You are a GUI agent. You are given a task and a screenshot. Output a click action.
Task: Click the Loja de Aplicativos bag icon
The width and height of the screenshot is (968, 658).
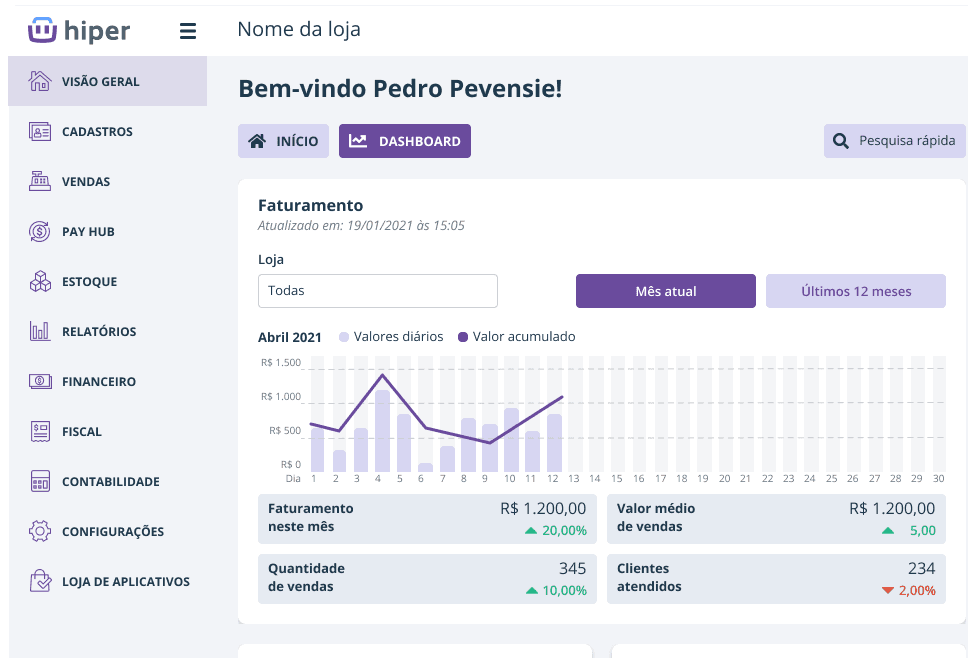click(x=40, y=581)
